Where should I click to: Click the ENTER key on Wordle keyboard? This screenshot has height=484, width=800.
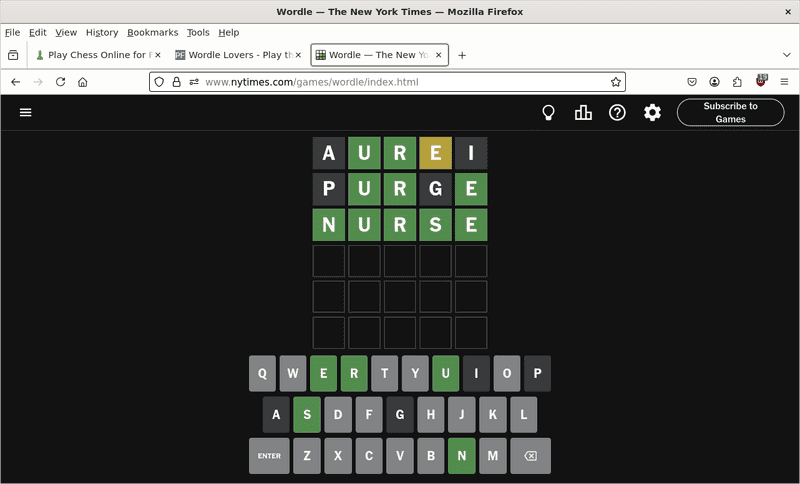click(x=269, y=456)
